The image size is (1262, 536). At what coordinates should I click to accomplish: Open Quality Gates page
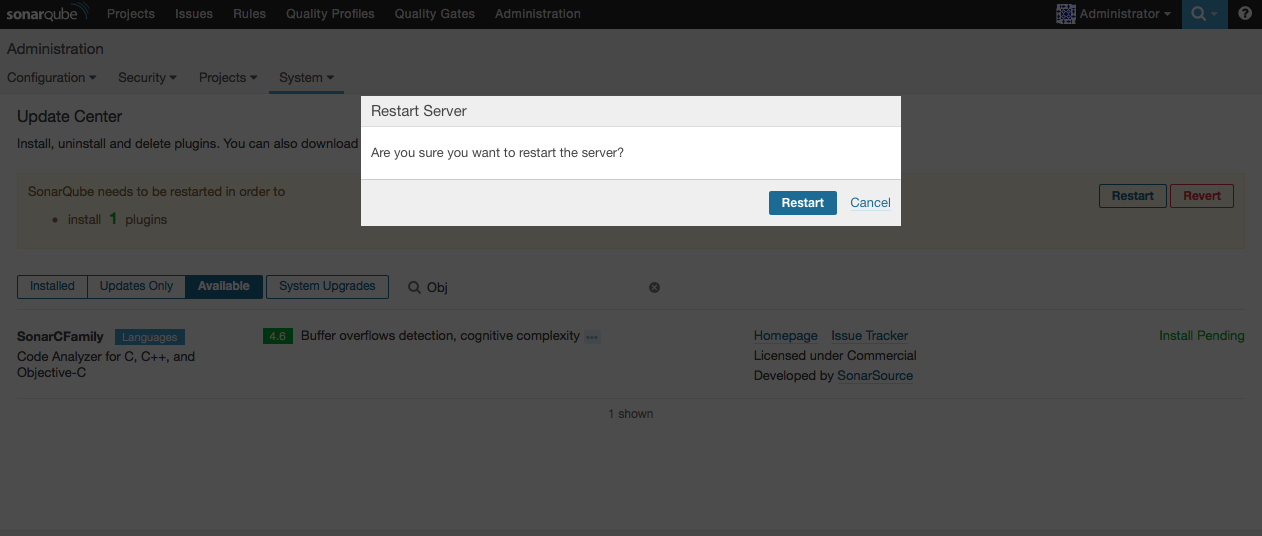coord(435,14)
